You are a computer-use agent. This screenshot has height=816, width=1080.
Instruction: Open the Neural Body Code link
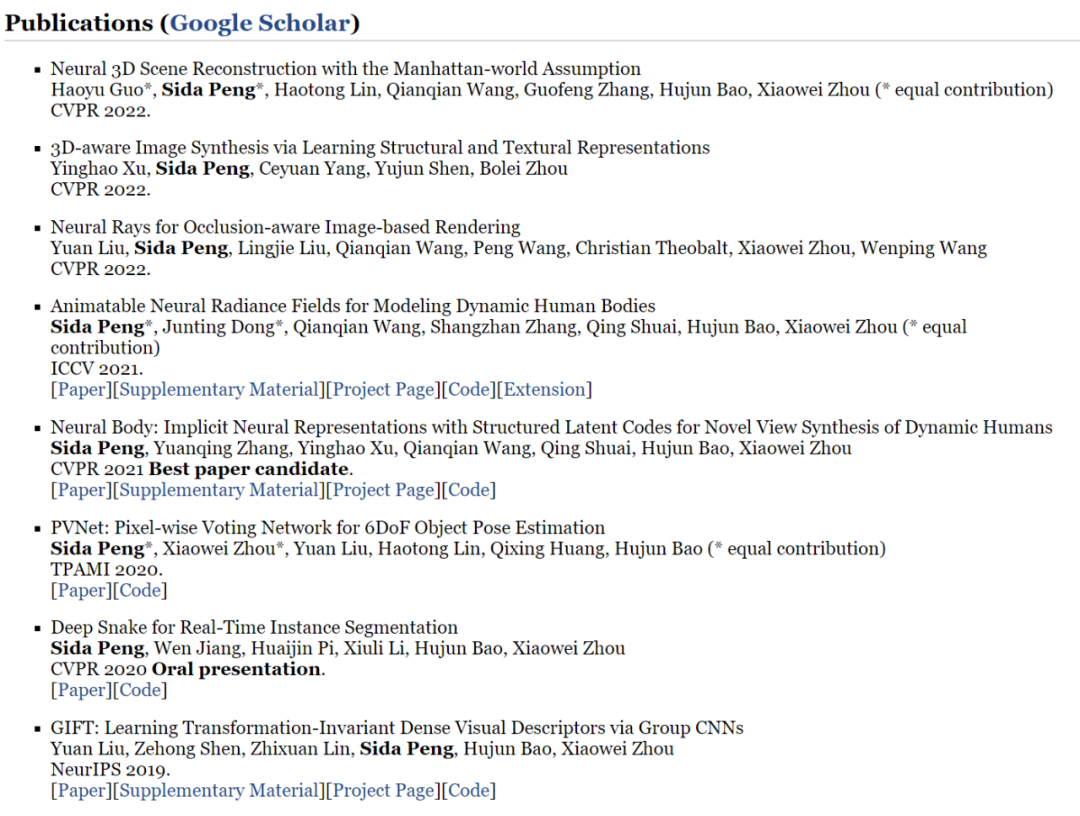(469, 490)
